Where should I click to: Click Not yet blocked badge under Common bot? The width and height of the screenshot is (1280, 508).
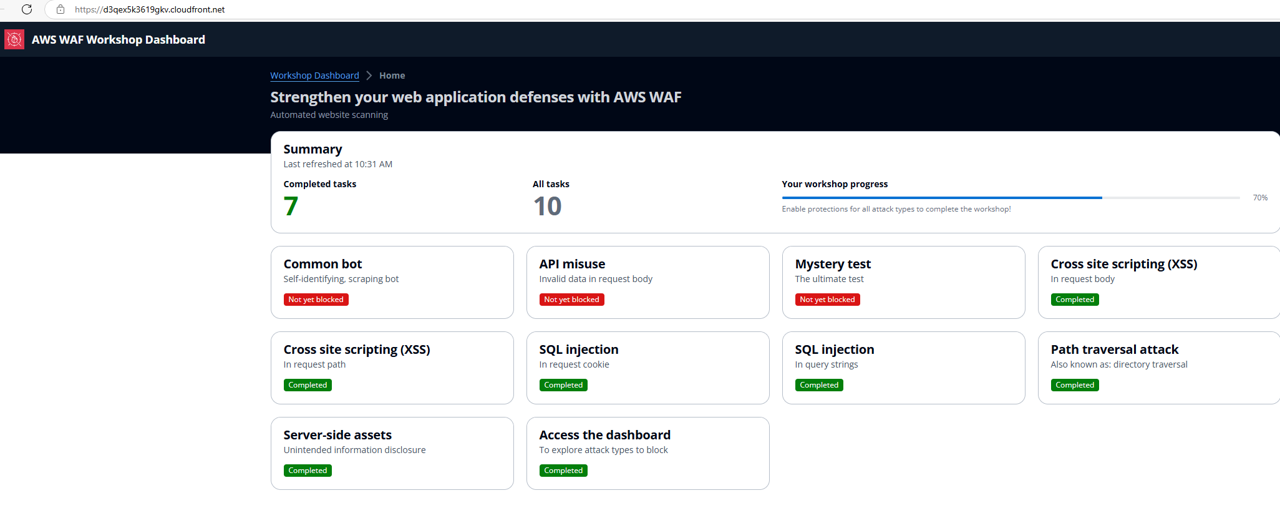[316, 300]
